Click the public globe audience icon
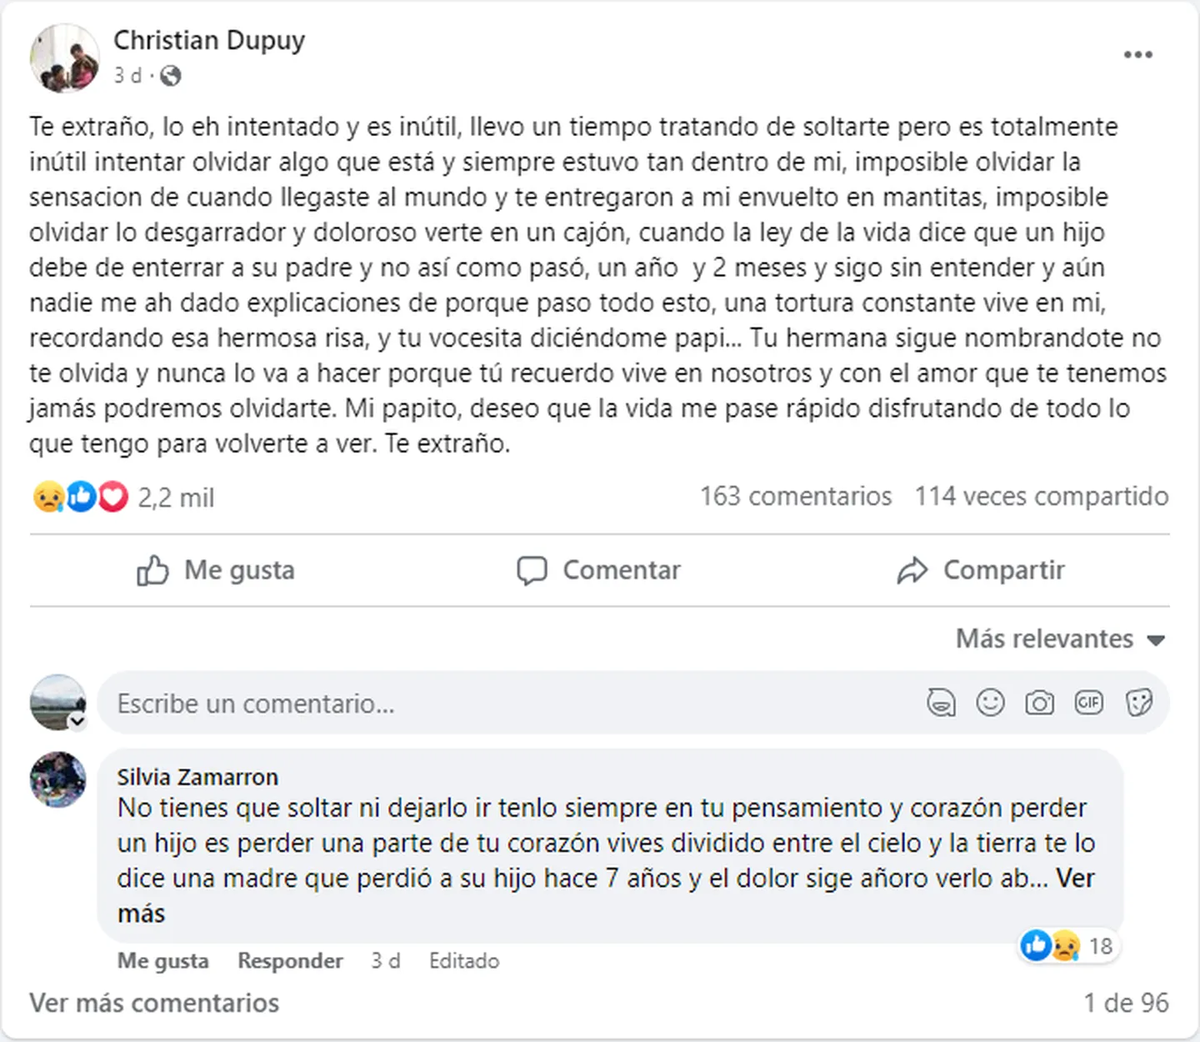Screen dimensions: 1200x1042 point(171,75)
